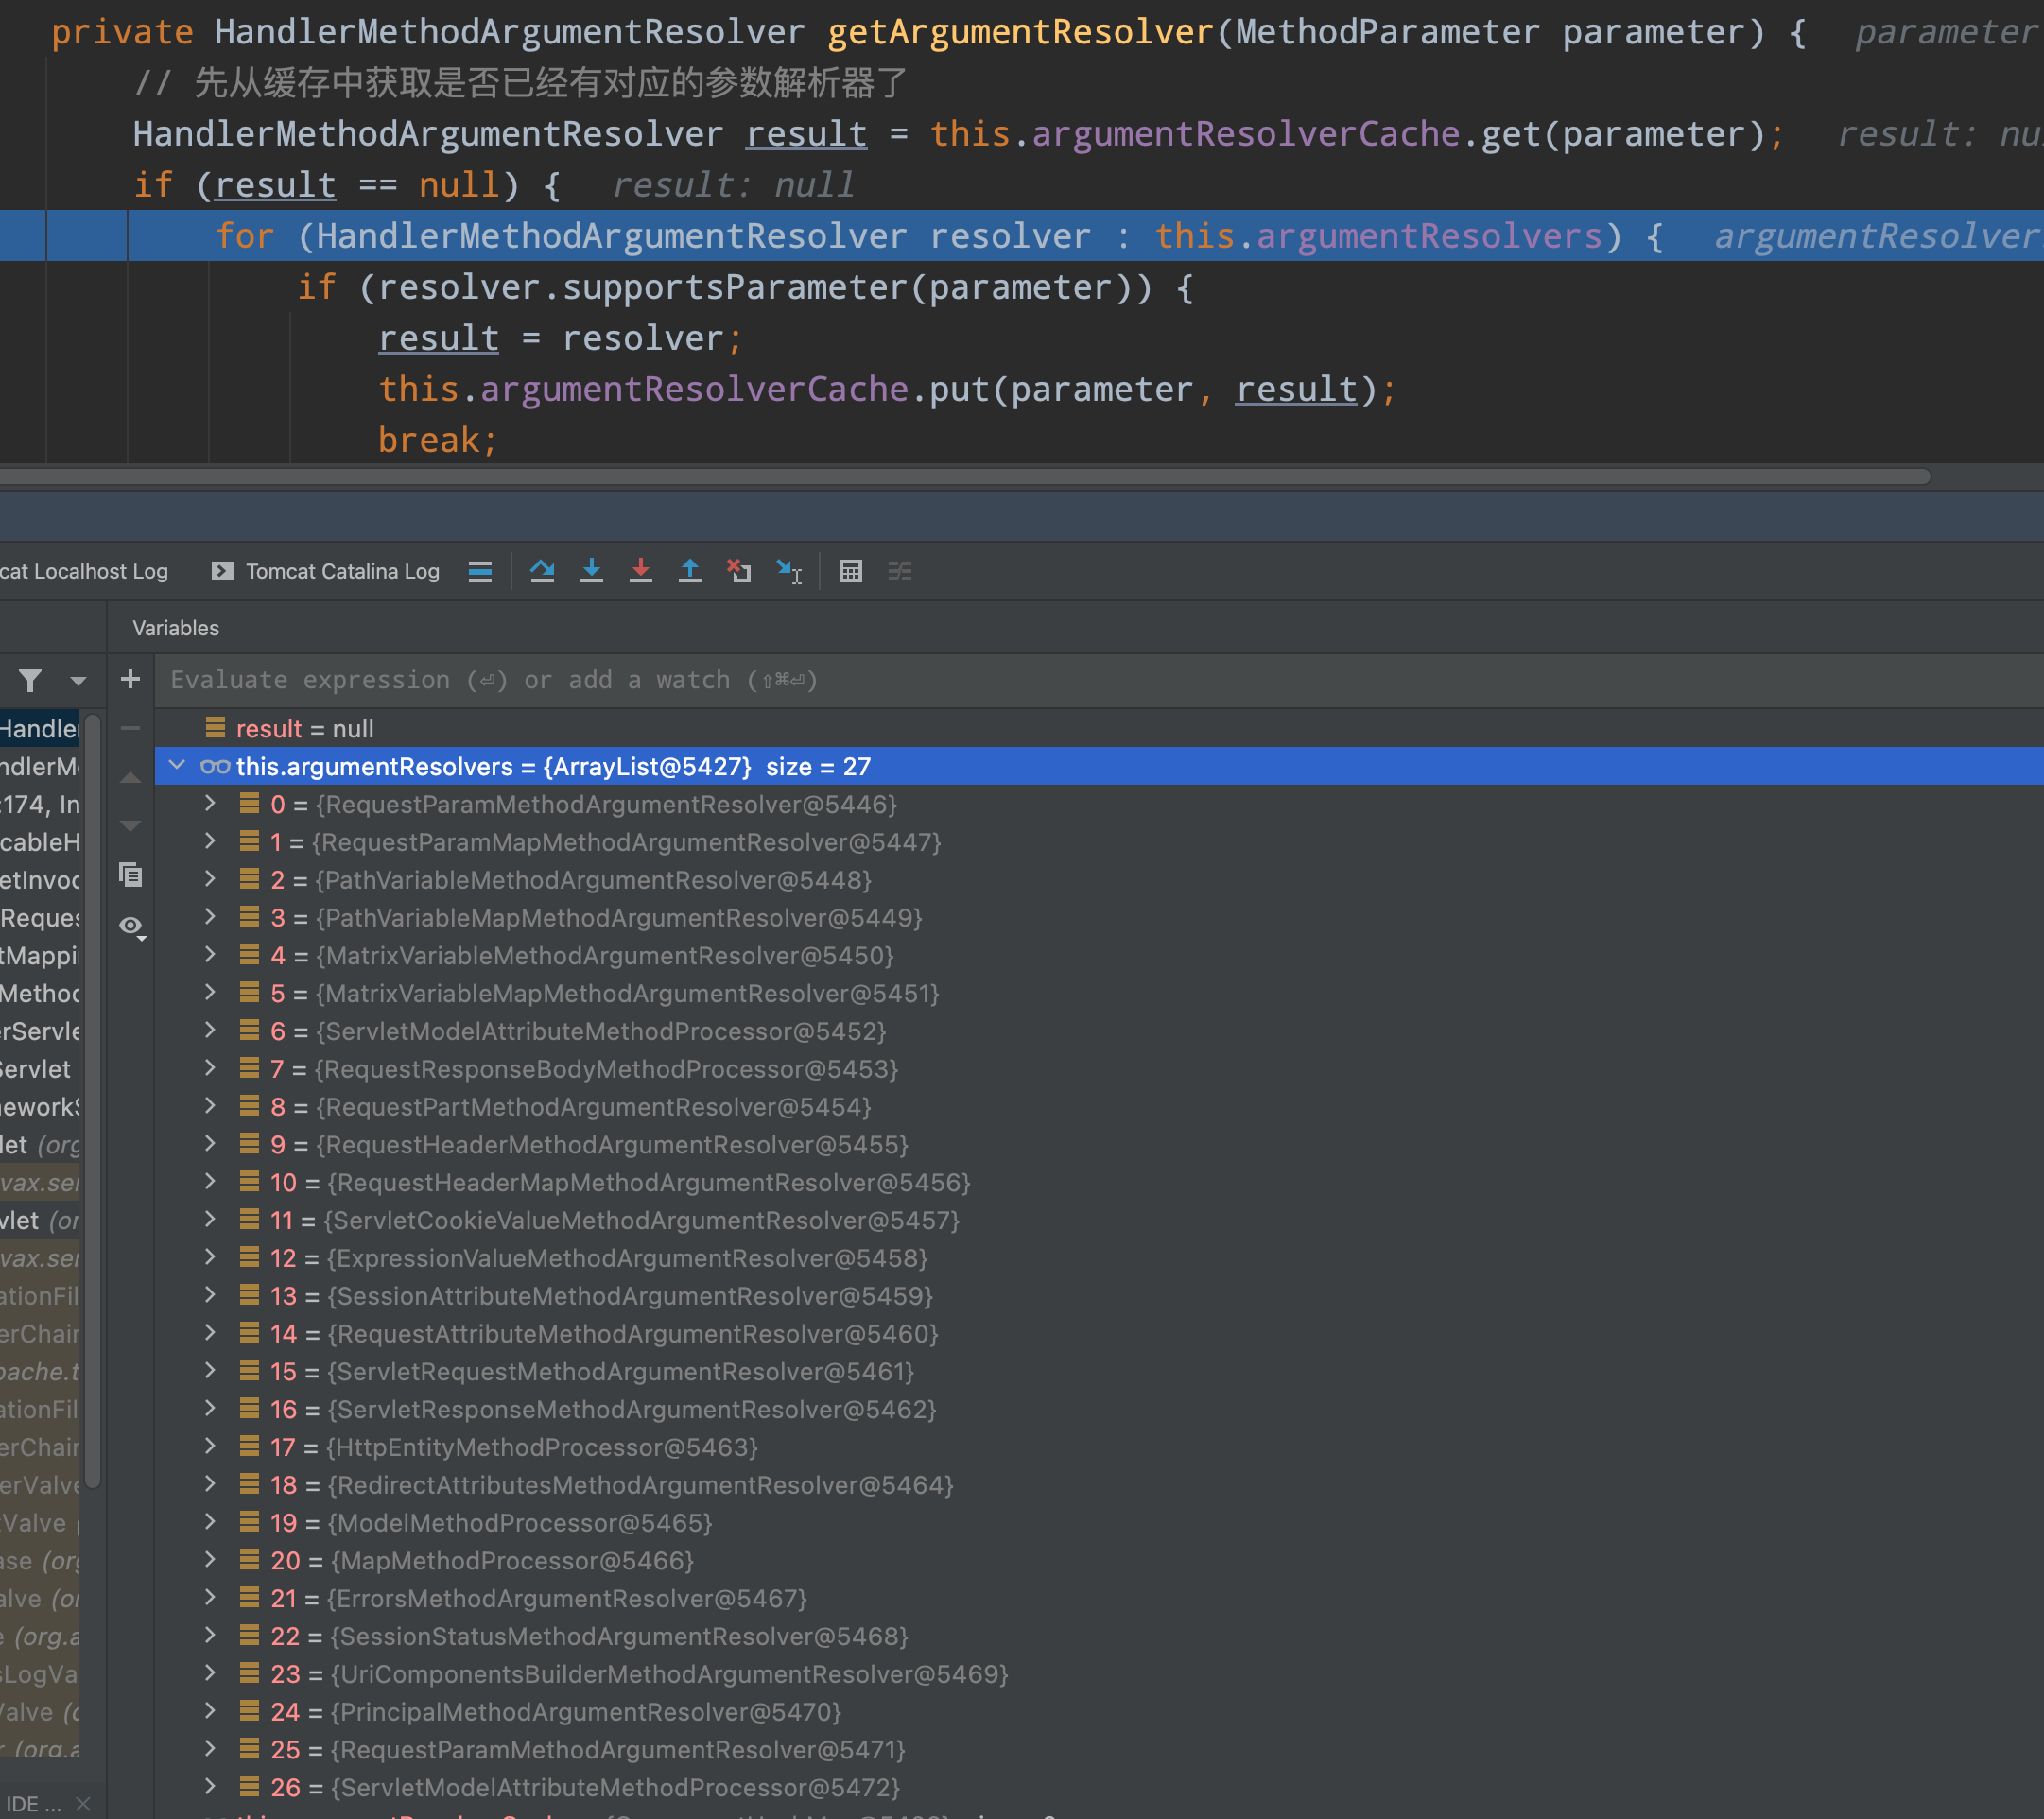
Task: Expand element 7 RequestResponseBodyMethodProcessor
Action: click(x=210, y=1068)
